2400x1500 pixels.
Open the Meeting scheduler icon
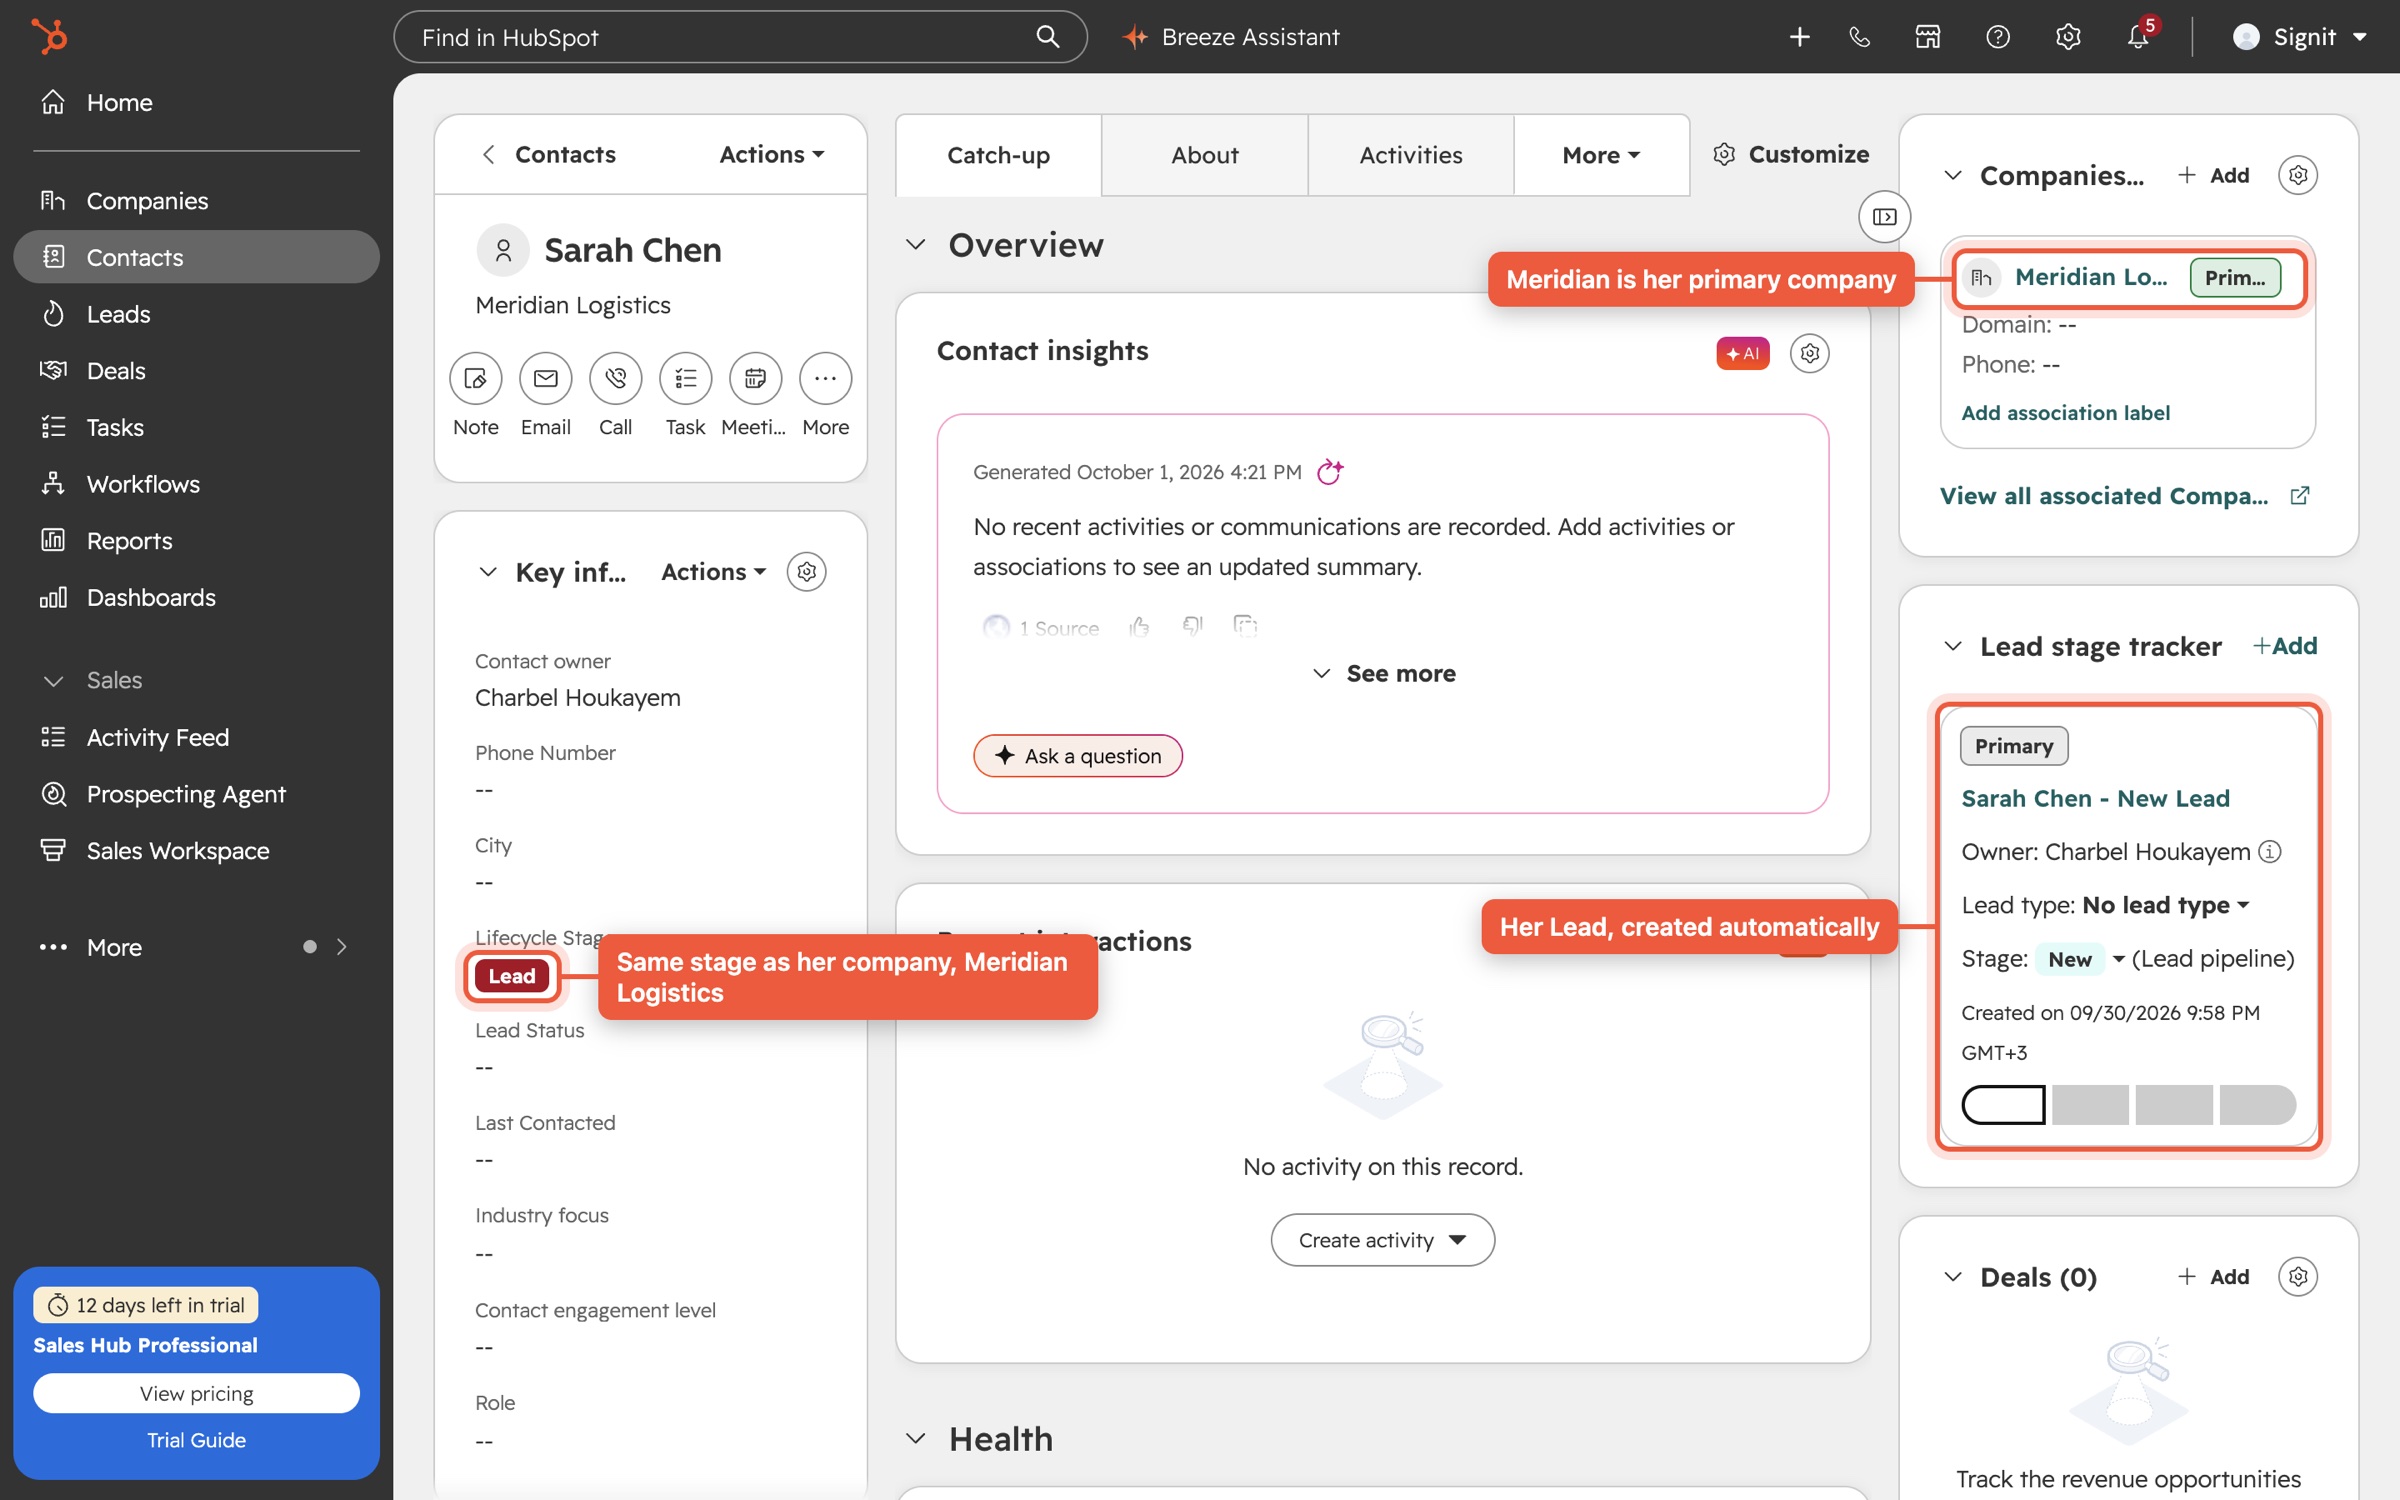pyautogui.click(x=755, y=378)
